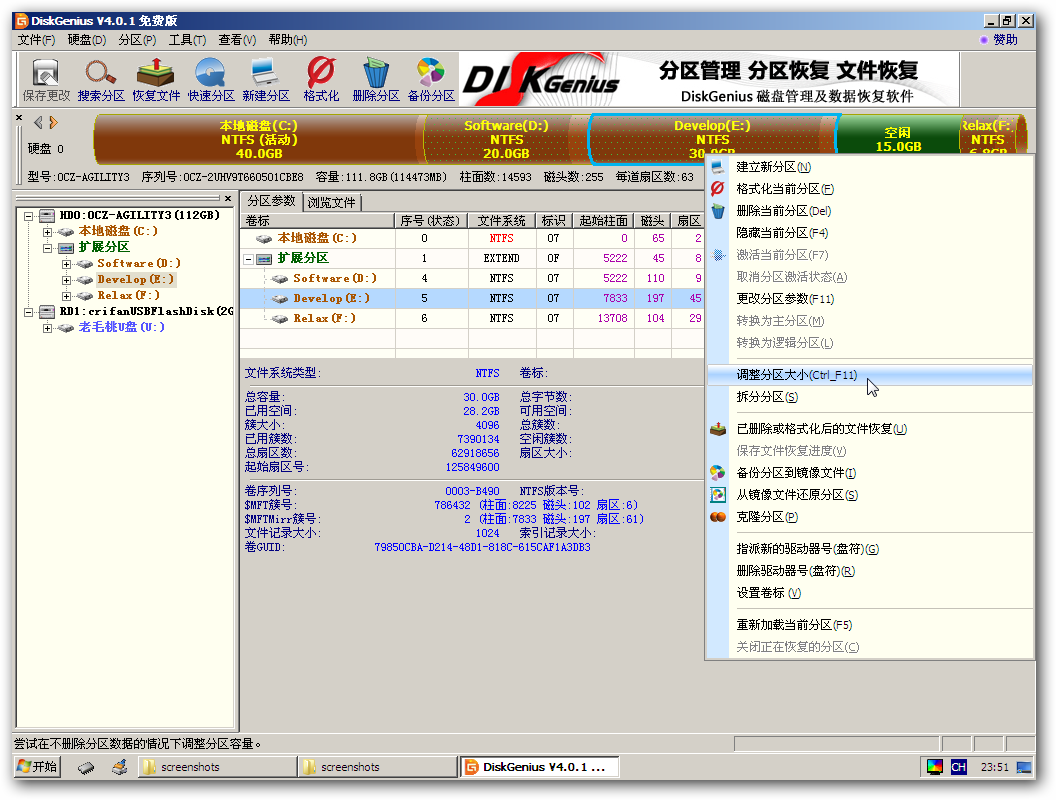
Task: Select the Relax (F:) row in partition table
Action: click(x=472, y=319)
